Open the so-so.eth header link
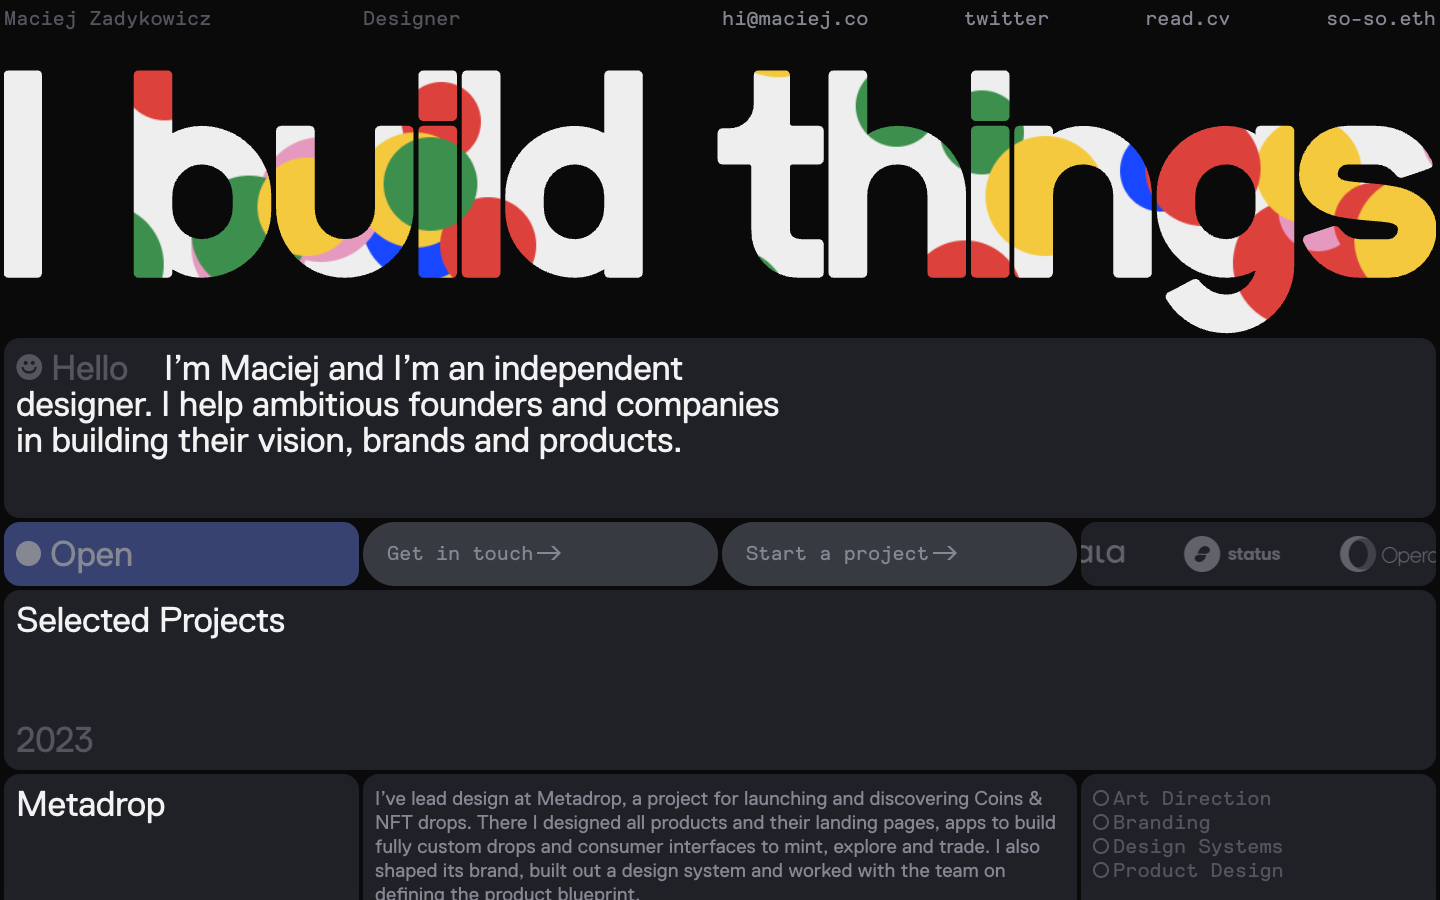 1381,18
